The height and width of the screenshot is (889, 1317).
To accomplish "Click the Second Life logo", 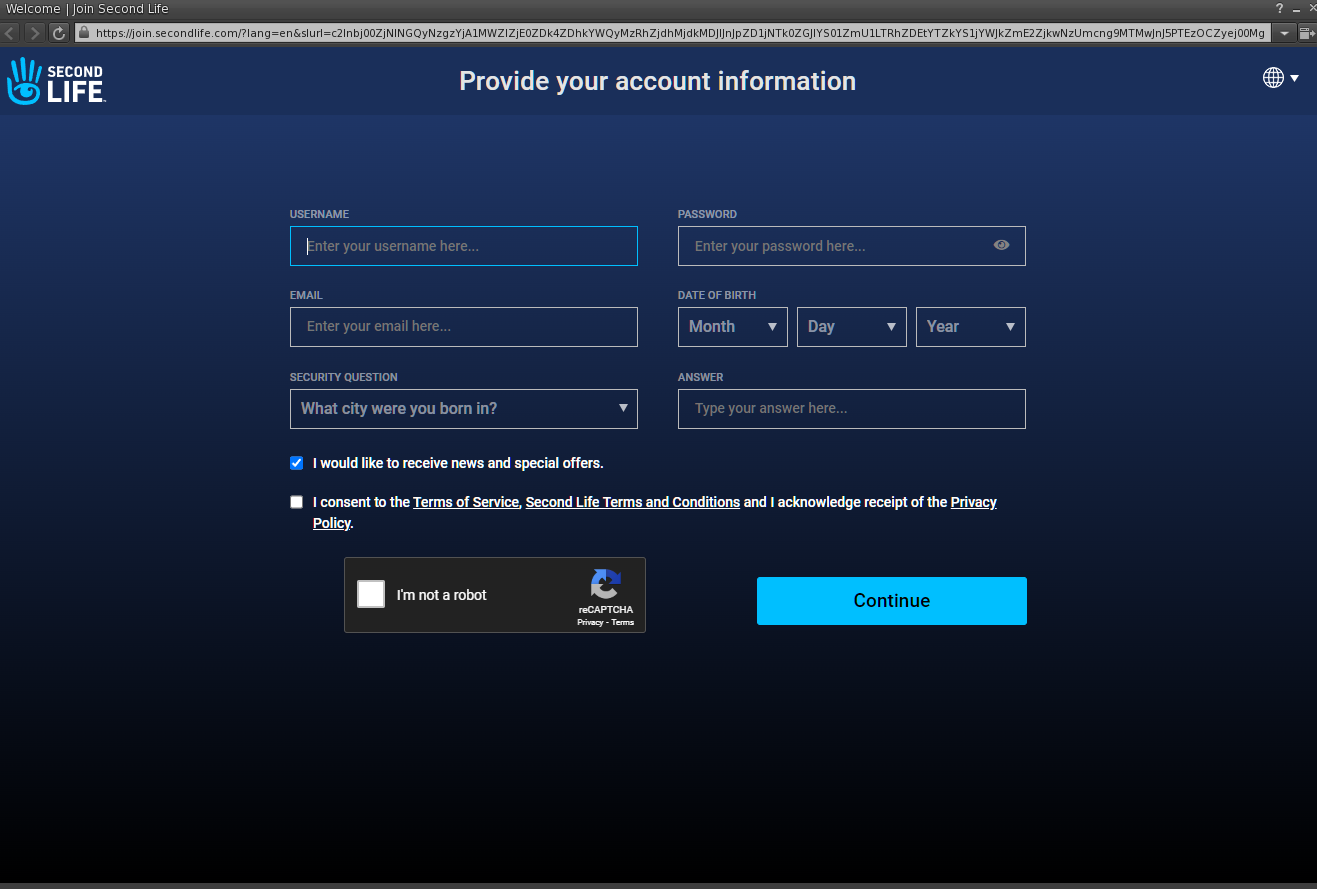I will [x=56, y=81].
